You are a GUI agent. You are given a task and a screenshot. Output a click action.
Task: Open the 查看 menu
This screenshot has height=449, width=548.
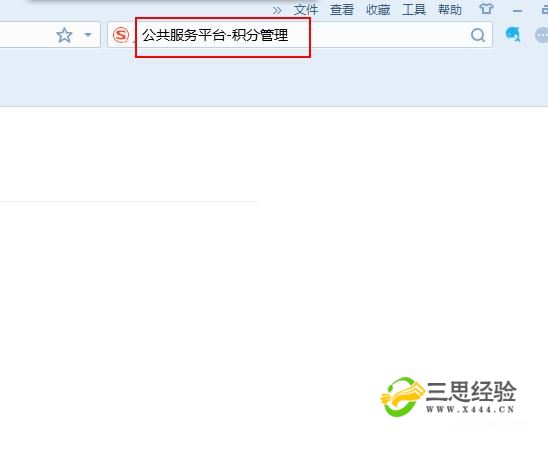(342, 9)
